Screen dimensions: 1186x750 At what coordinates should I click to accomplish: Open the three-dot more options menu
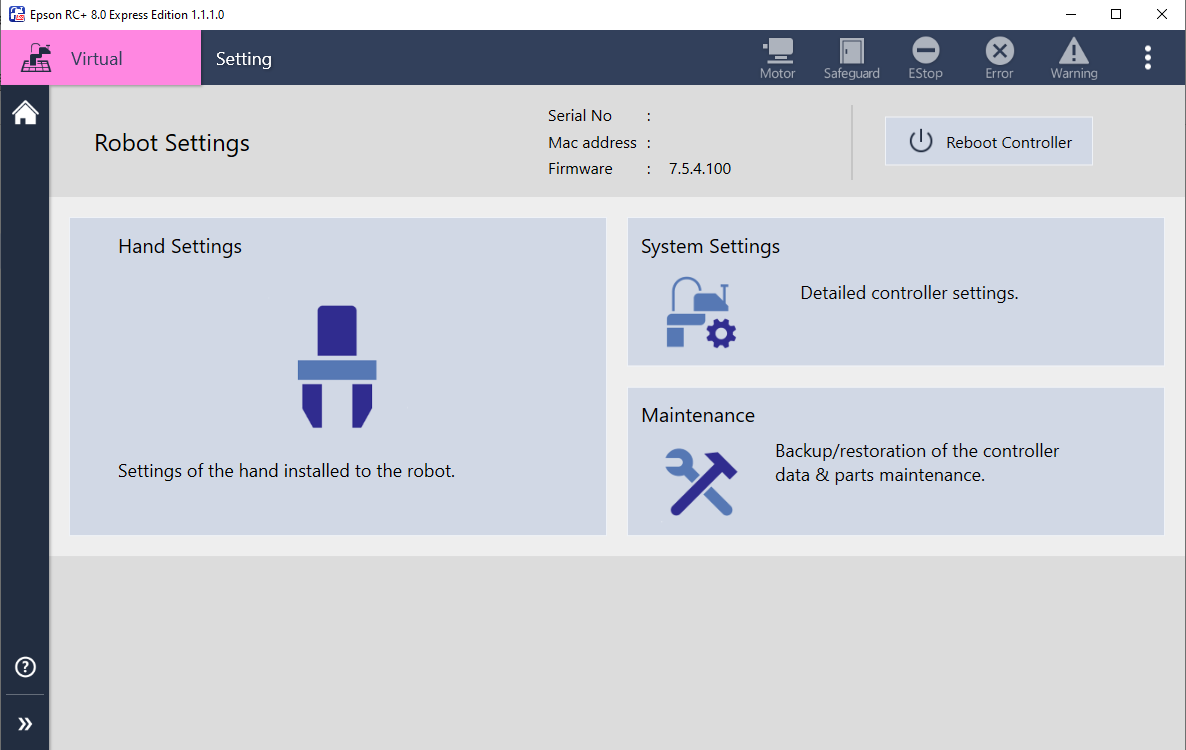click(x=1147, y=57)
